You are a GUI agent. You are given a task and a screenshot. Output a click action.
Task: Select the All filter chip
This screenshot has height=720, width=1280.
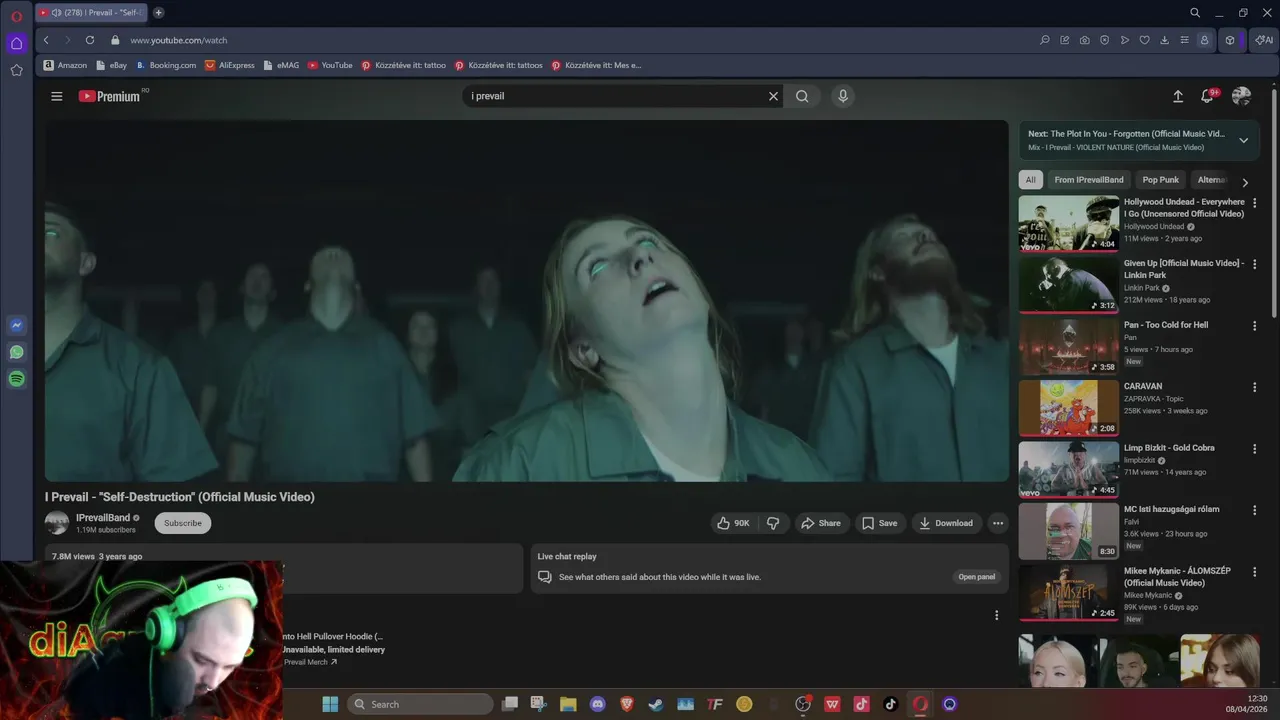pos(1030,180)
